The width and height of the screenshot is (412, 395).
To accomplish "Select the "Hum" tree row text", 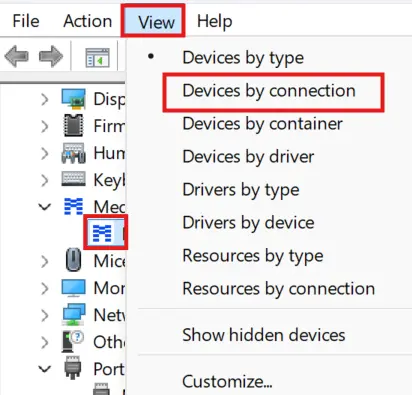I will 109,153.
